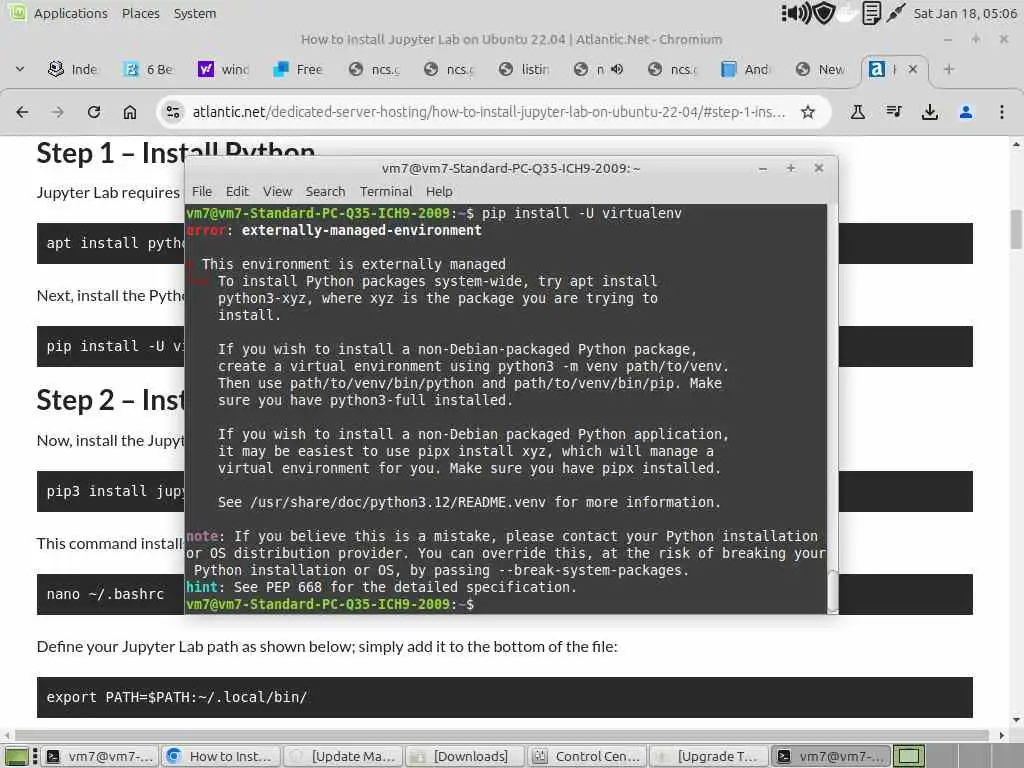
Task: Mute the audio-playing tab speaker icon
Action: (616, 69)
